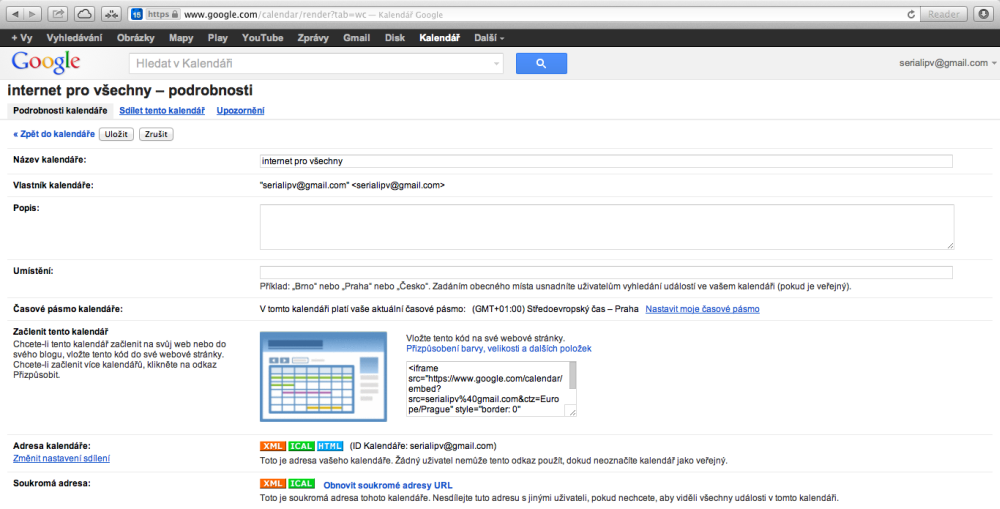This screenshot has width=1000, height=509.
Task: Switch to Sdílet tento kalendář tab
Action: point(162,110)
